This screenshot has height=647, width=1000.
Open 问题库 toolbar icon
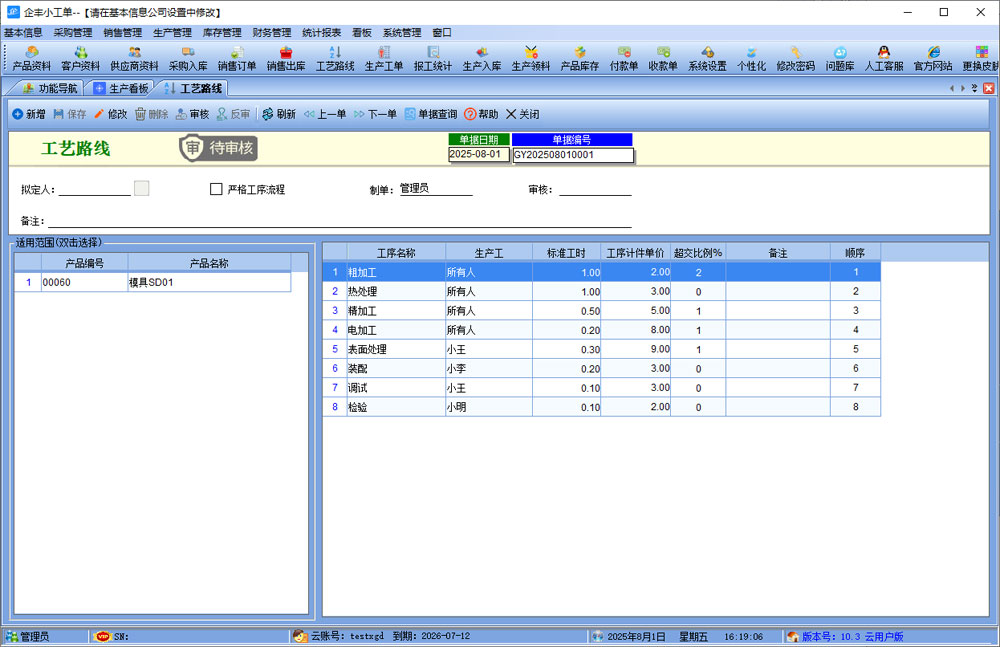[x=840, y=59]
